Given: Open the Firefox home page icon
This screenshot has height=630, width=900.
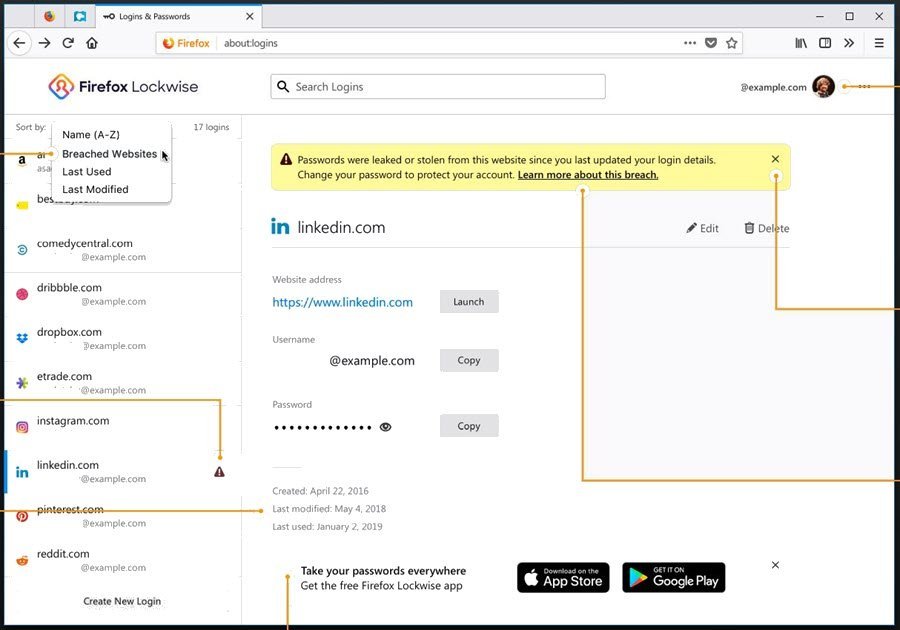Looking at the screenshot, I should 92,43.
